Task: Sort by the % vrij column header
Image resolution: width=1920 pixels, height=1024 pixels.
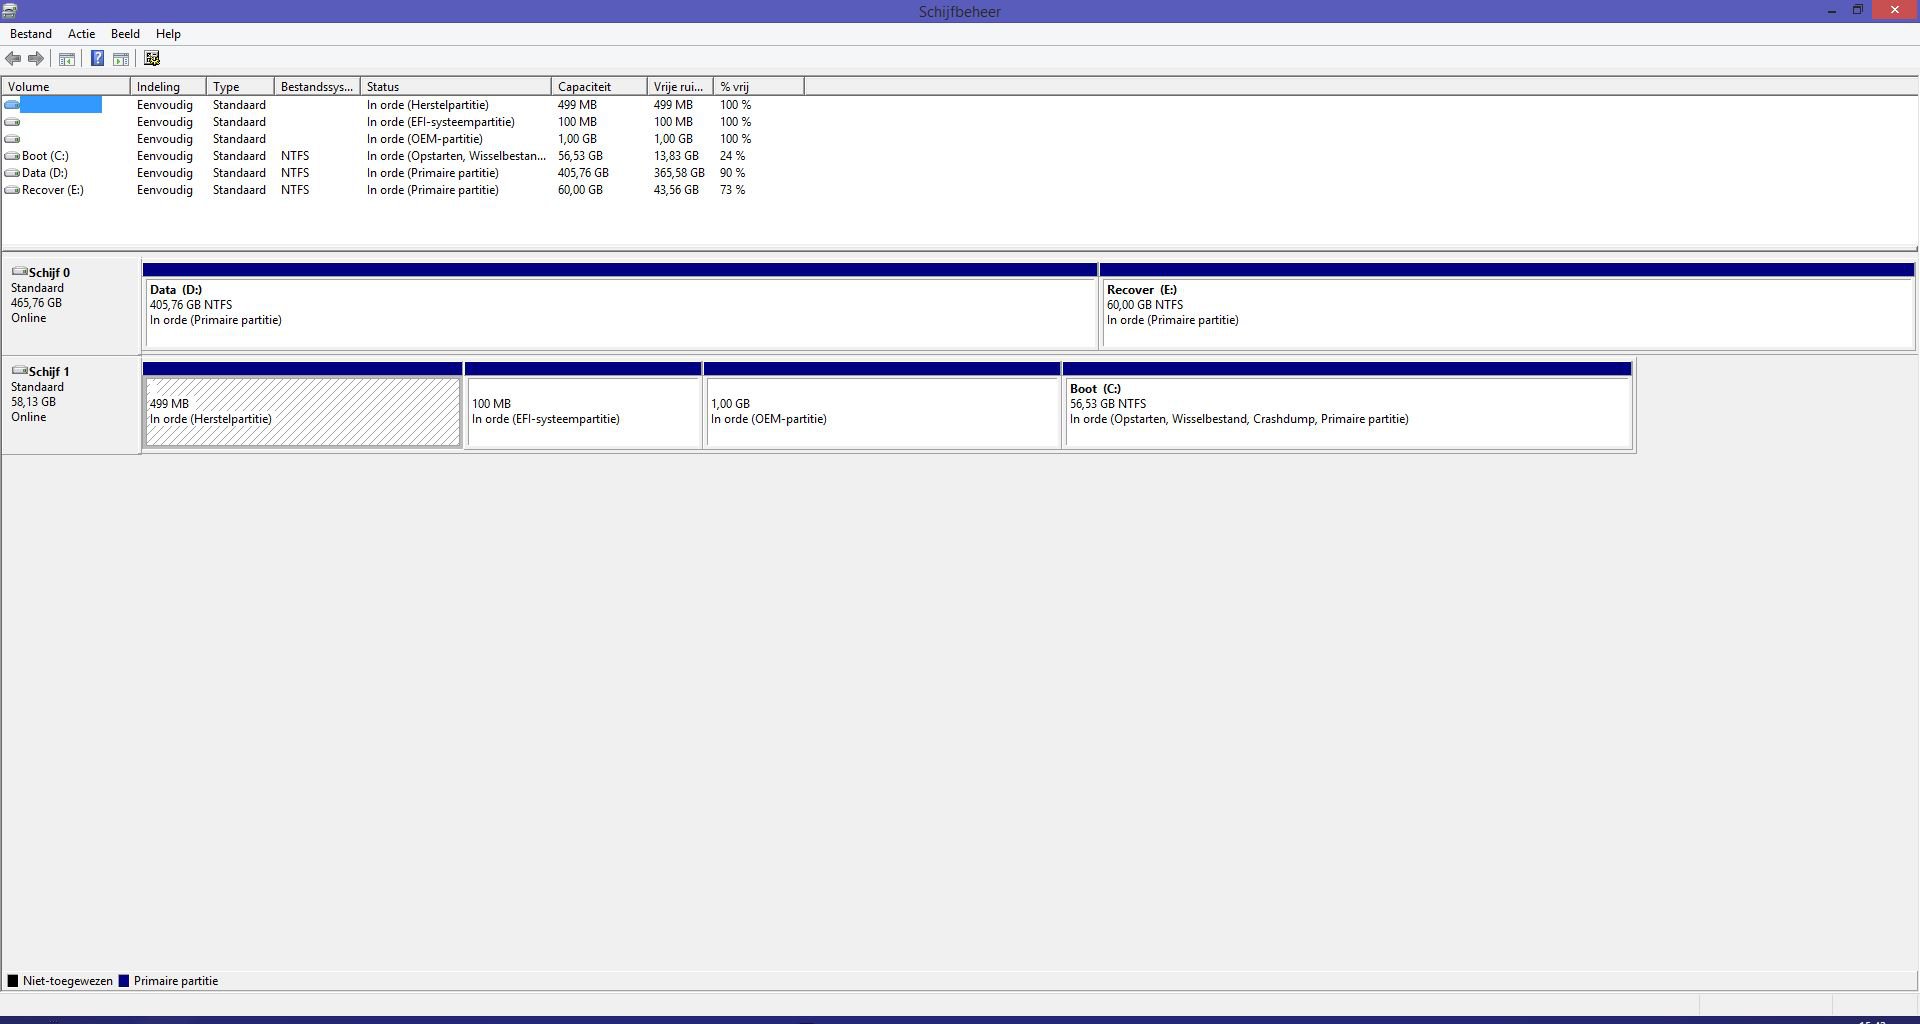Action: (758, 87)
